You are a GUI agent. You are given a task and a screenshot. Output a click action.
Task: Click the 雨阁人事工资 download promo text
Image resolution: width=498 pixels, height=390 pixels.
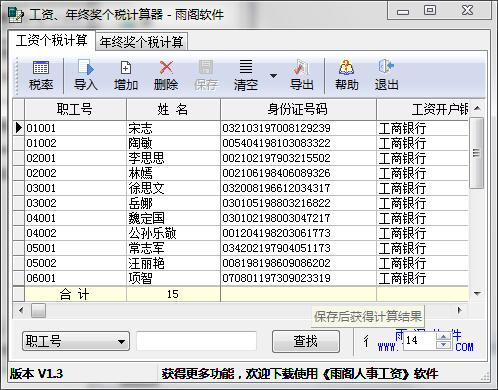pos(300,374)
